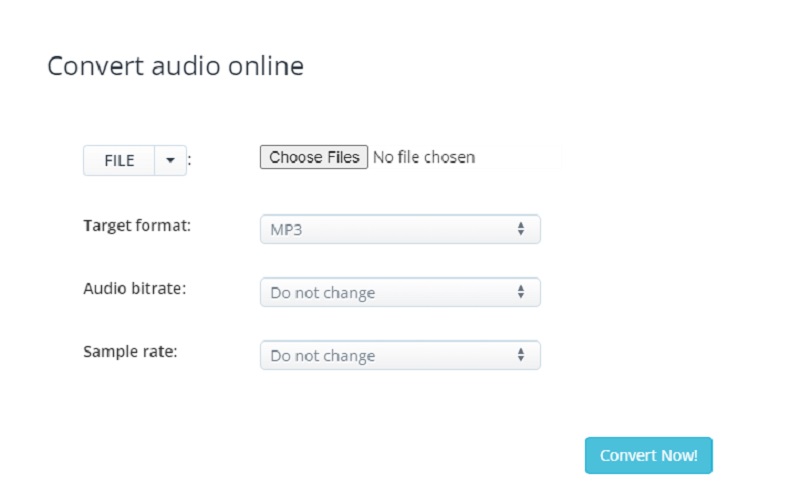This screenshot has height=503, width=800.
Task: Click 'Do not change' text in Sample rate
Action: pyautogui.click(x=322, y=356)
